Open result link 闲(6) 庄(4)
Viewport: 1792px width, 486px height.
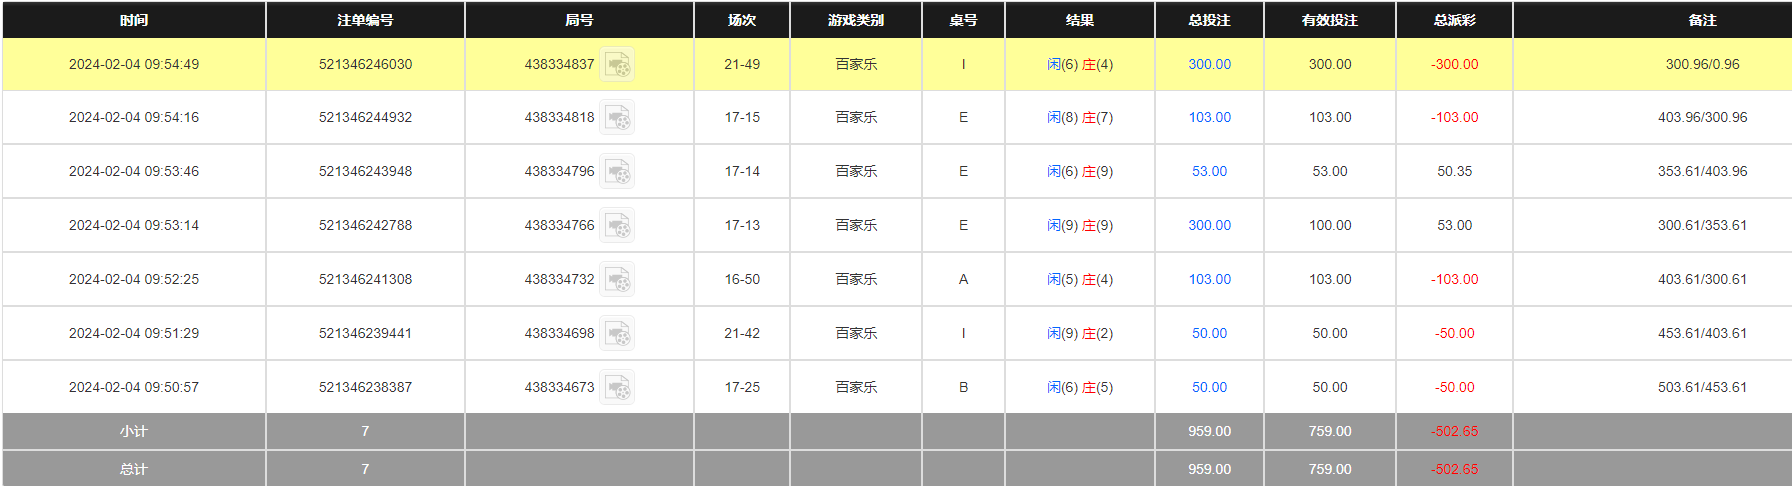[x=1079, y=65]
